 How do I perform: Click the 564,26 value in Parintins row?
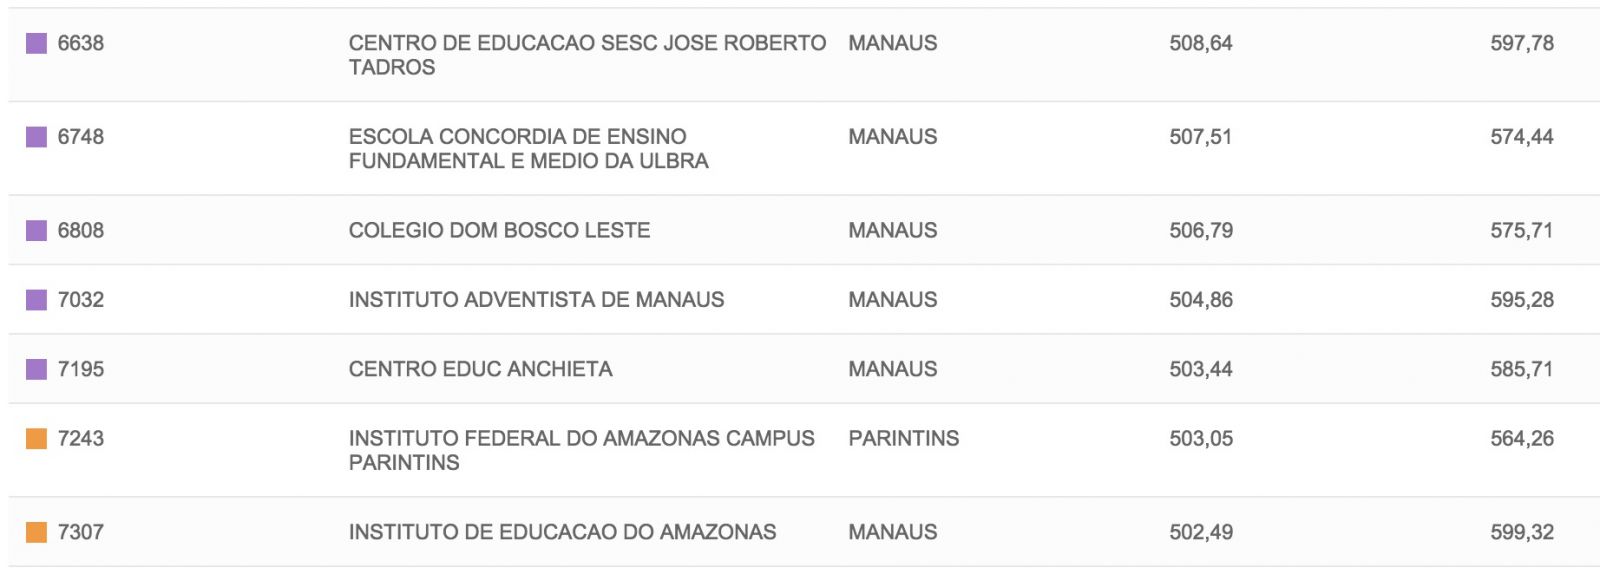click(1521, 438)
